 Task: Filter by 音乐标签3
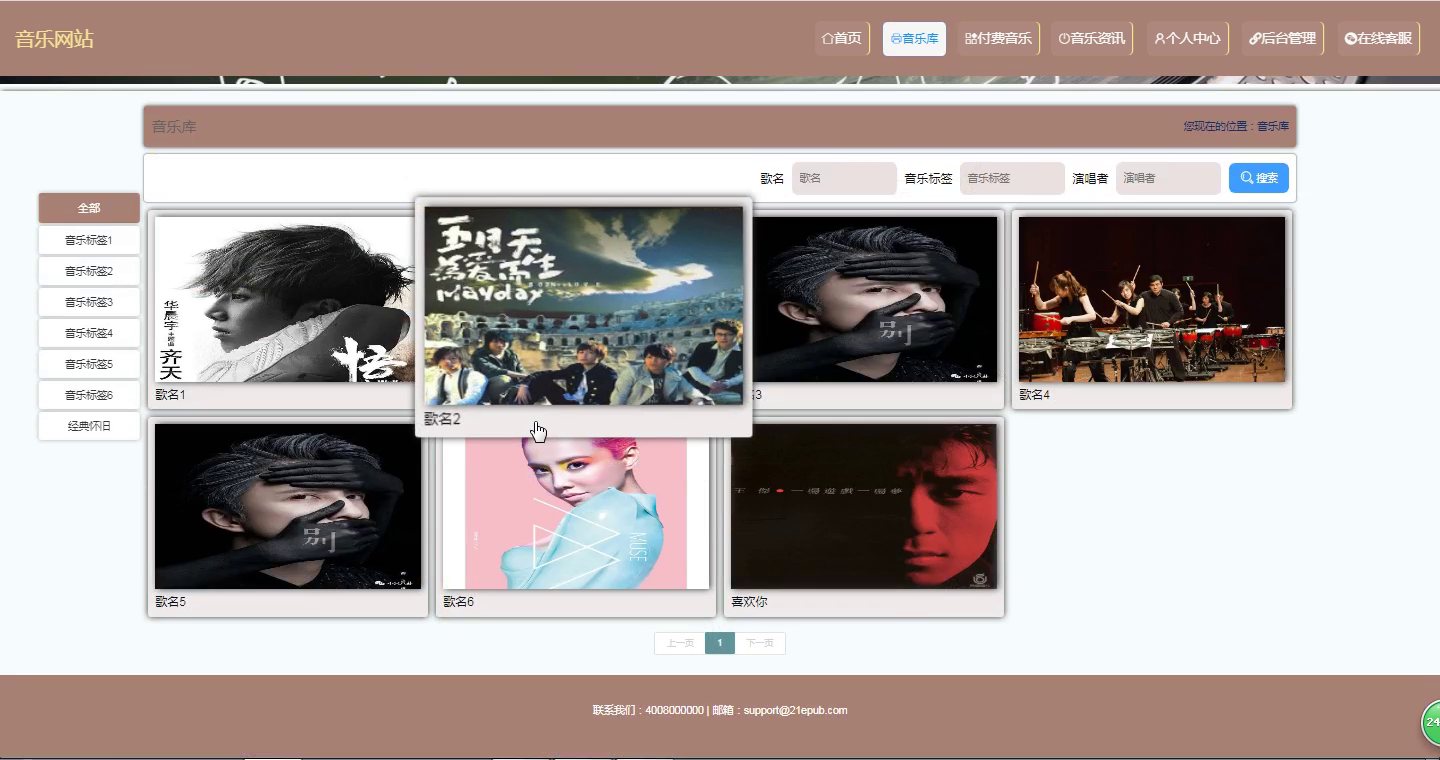(89, 302)
